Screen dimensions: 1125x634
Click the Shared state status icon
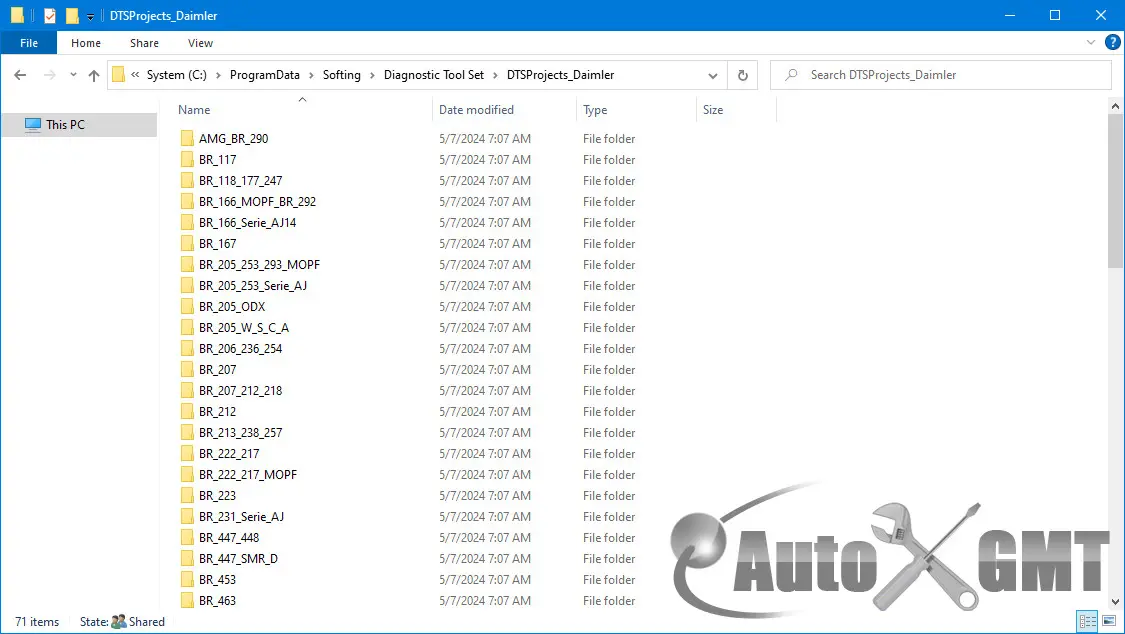[x=119, y=622]
